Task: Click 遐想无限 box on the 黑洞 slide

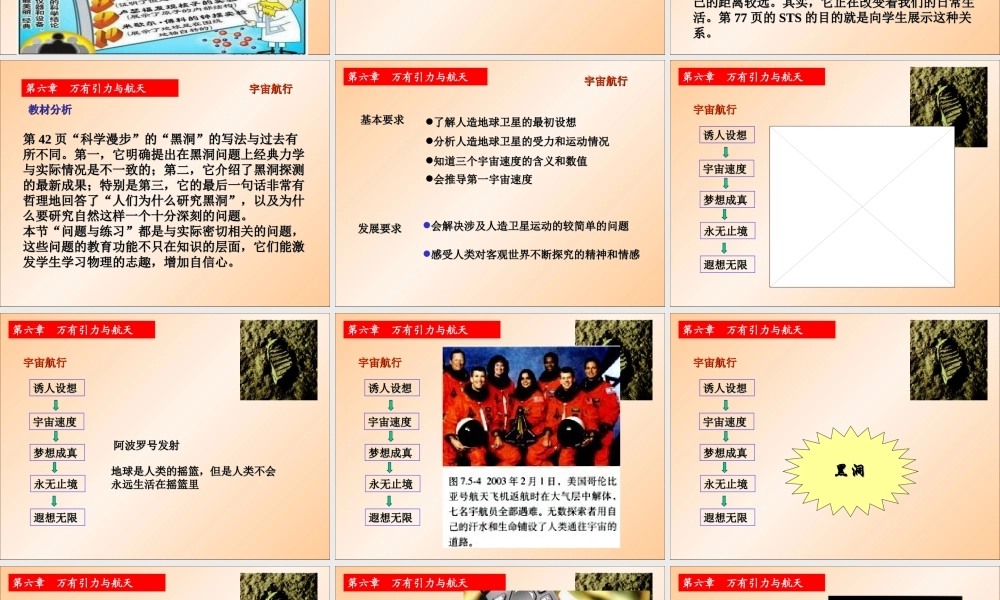Action: tap(728, 517)
